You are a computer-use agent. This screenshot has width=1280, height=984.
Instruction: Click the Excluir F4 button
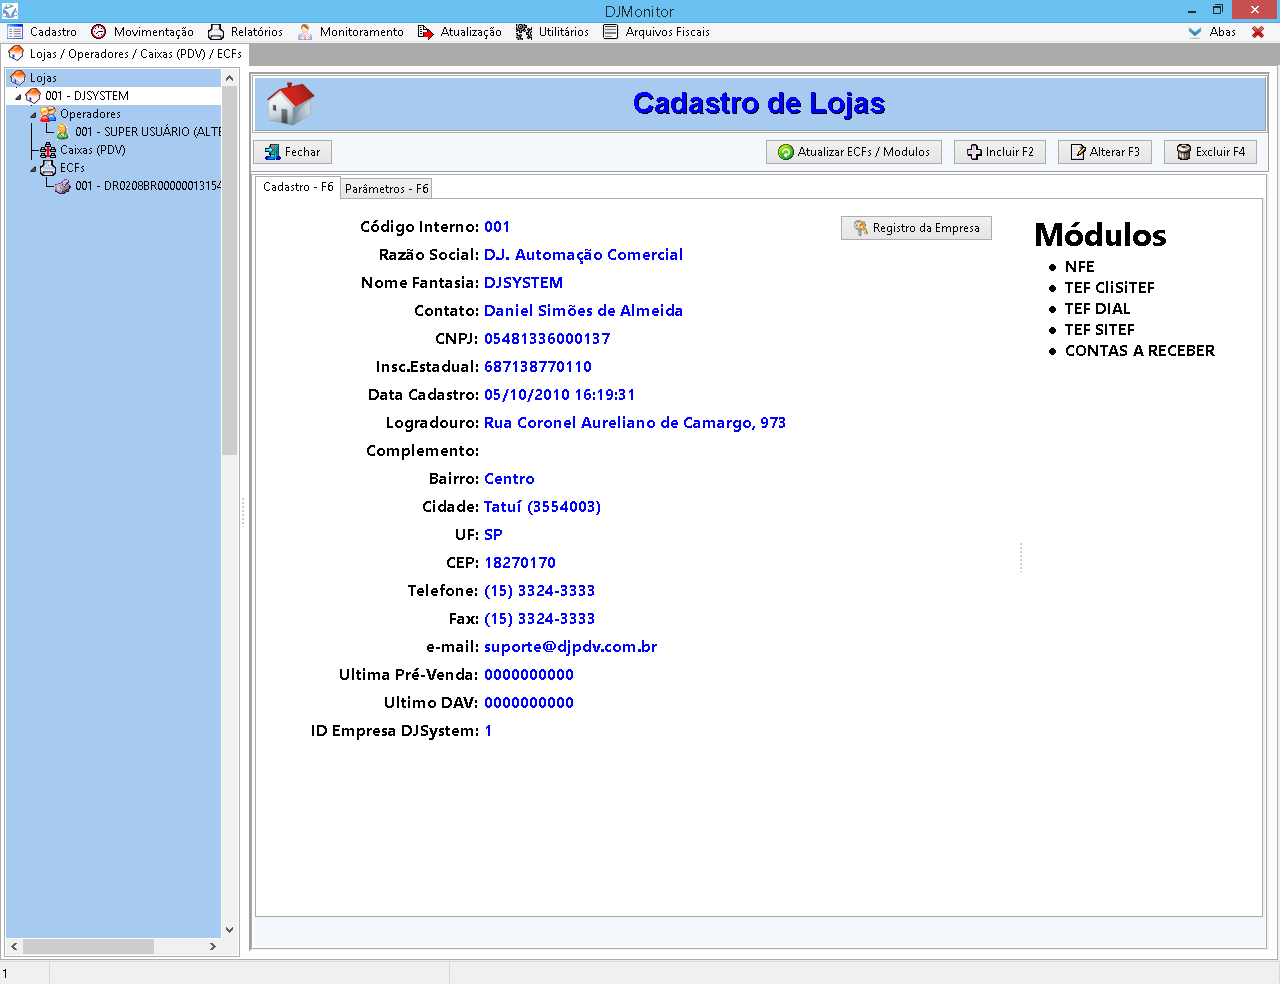tap(1210, 152)
